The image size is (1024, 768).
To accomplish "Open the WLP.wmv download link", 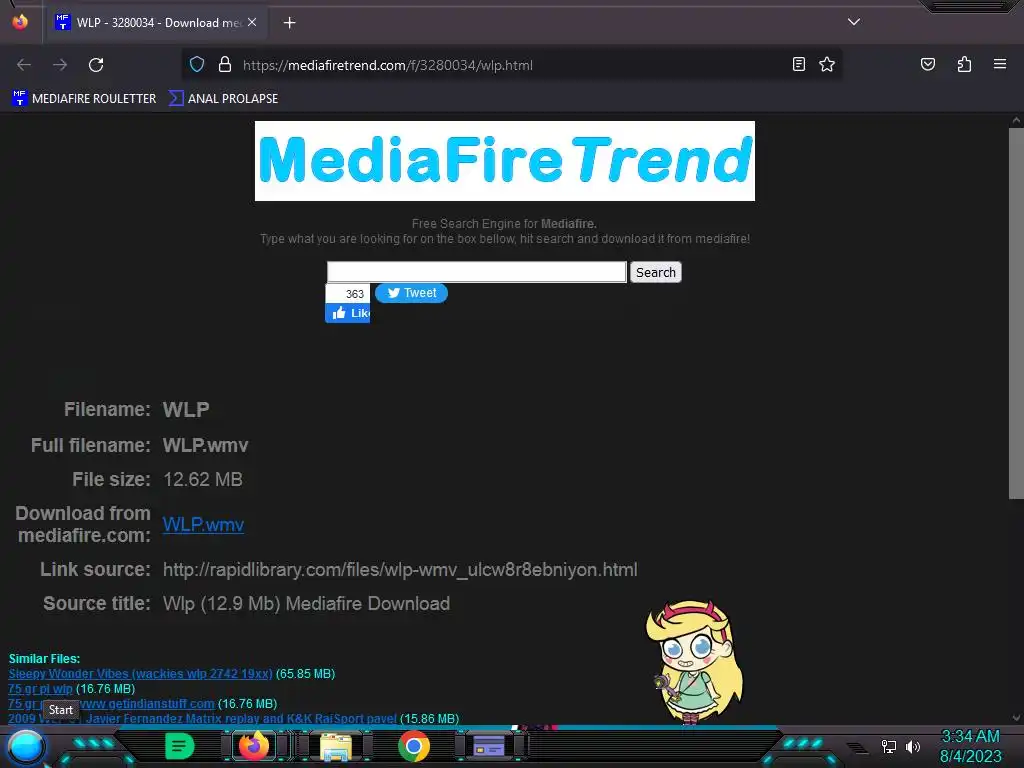I will click(203, 524).
